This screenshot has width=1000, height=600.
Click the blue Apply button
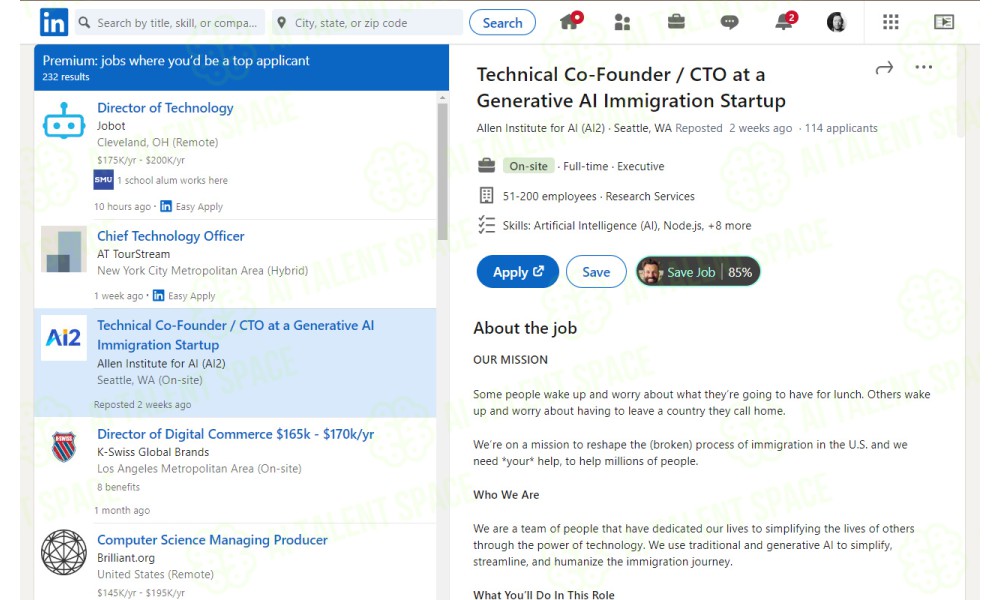point(518,272)
